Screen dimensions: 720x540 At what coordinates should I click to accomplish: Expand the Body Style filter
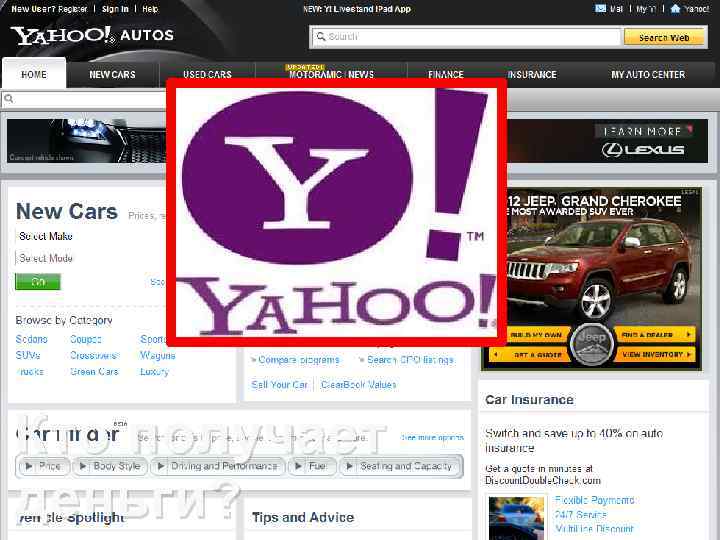click(x=110, y=467)
